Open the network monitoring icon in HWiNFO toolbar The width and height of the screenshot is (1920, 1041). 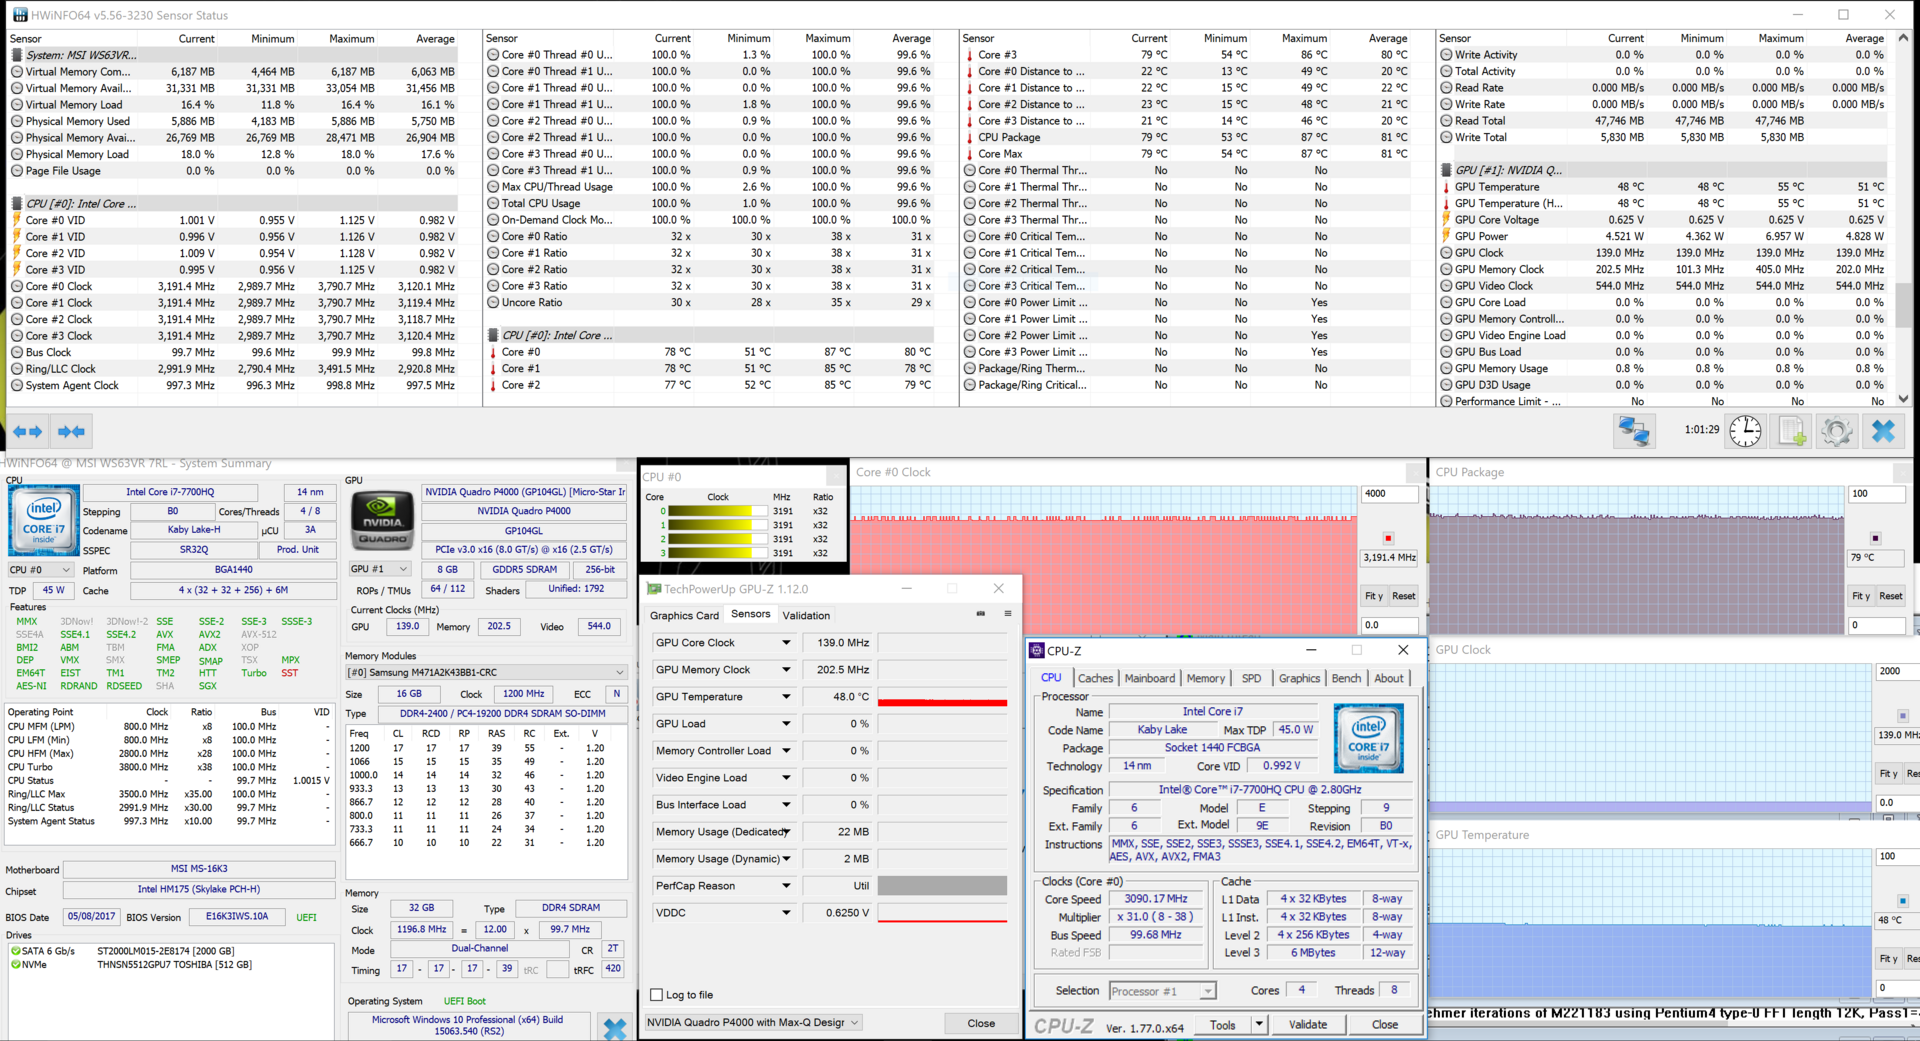[x=1634, y=431]
